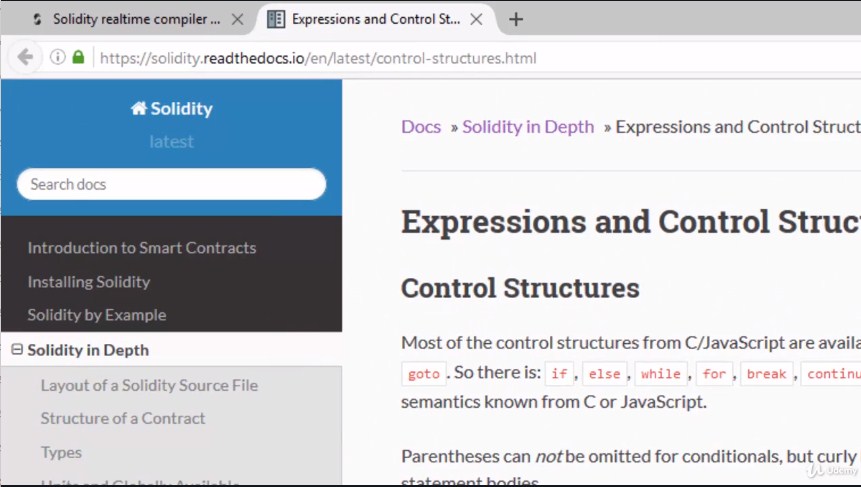The image size is (861, 487).
Task: Click the Expressions tab book favicon
Action: tap(276, 19)
